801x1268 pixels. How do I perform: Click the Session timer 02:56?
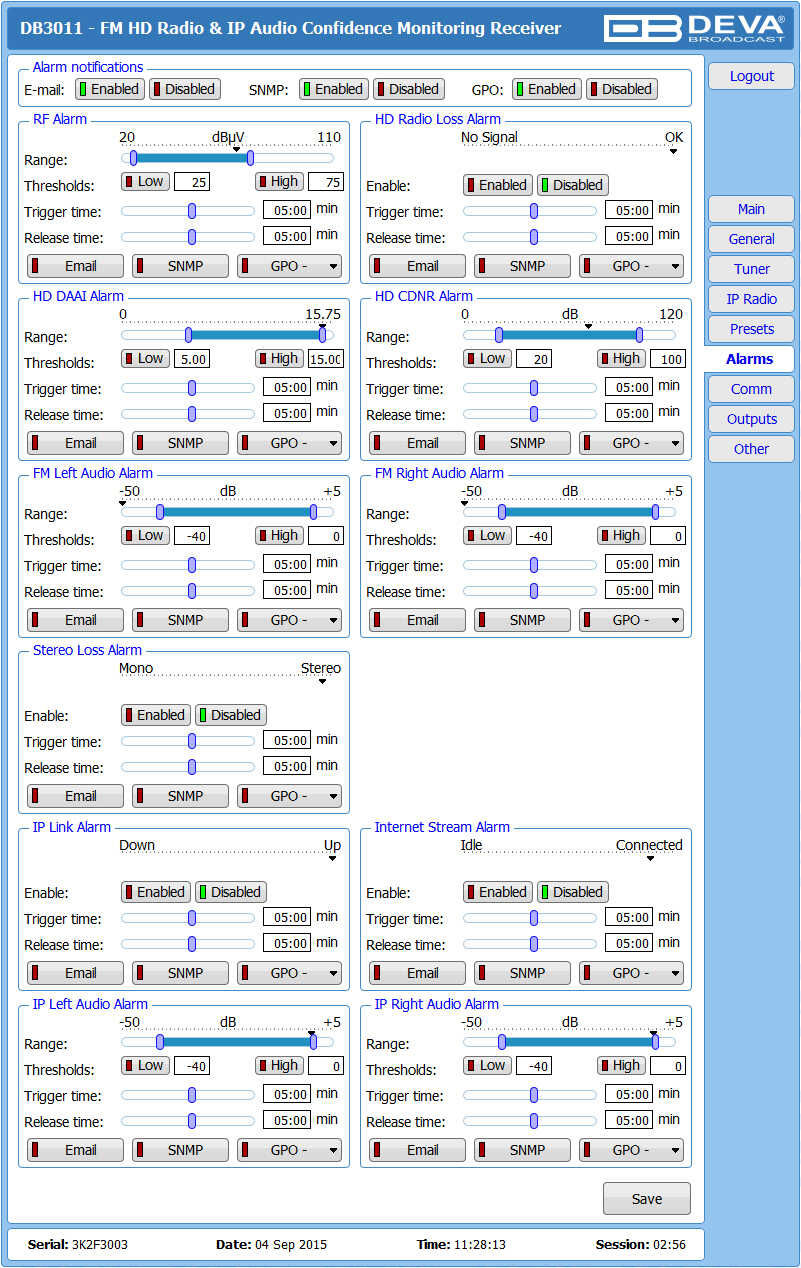(669, 1245)
